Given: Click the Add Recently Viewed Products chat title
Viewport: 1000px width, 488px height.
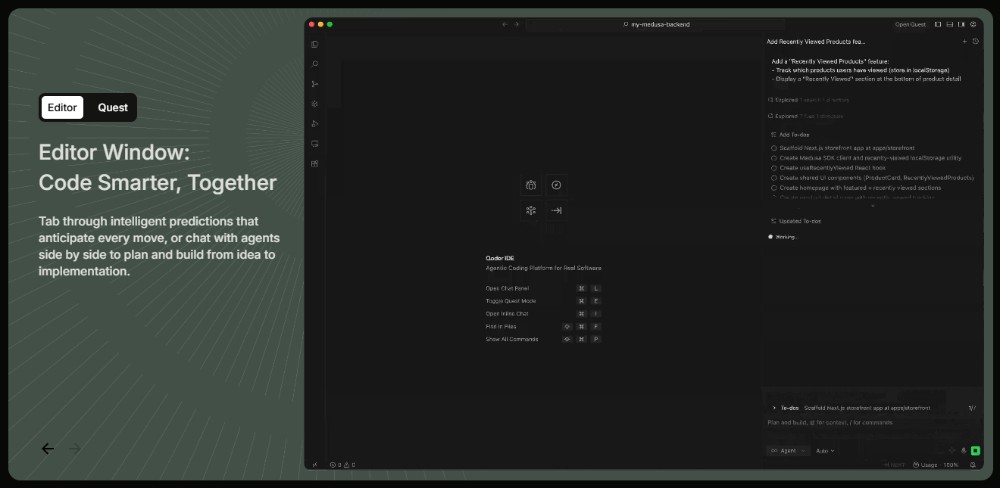Looking at the screenshot, I should (816, 41).
